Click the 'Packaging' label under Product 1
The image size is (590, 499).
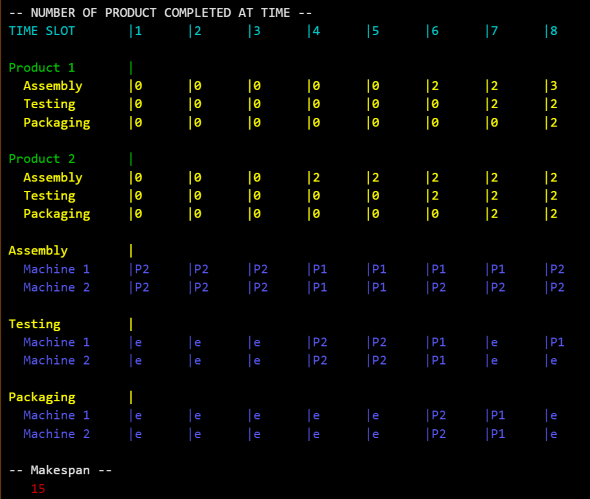tap(57, 123)
